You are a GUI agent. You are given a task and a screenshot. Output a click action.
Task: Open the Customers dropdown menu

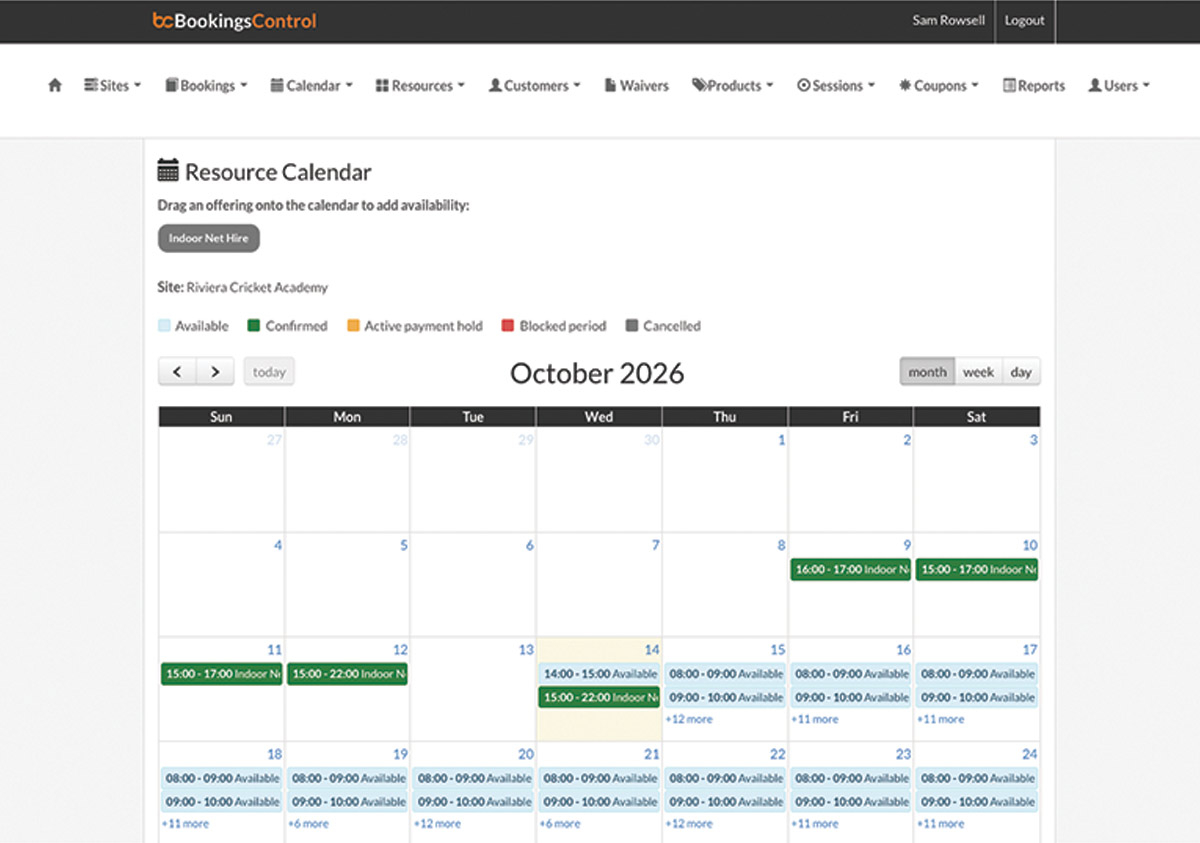pos(535,86)
